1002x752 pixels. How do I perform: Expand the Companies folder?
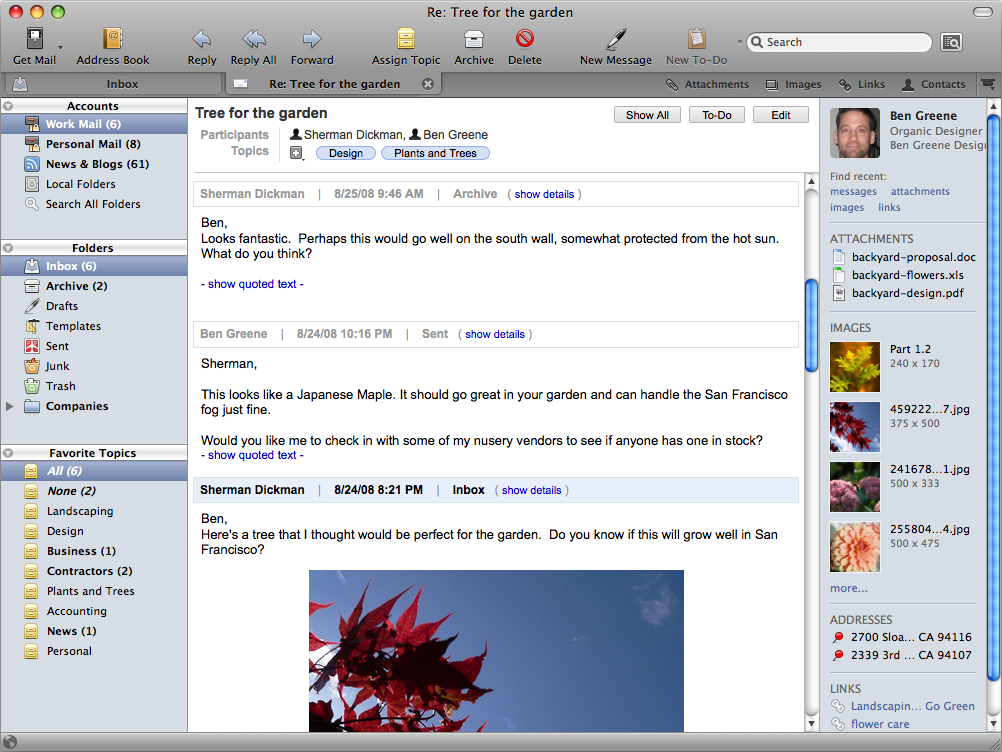click(x=10, y=406)
